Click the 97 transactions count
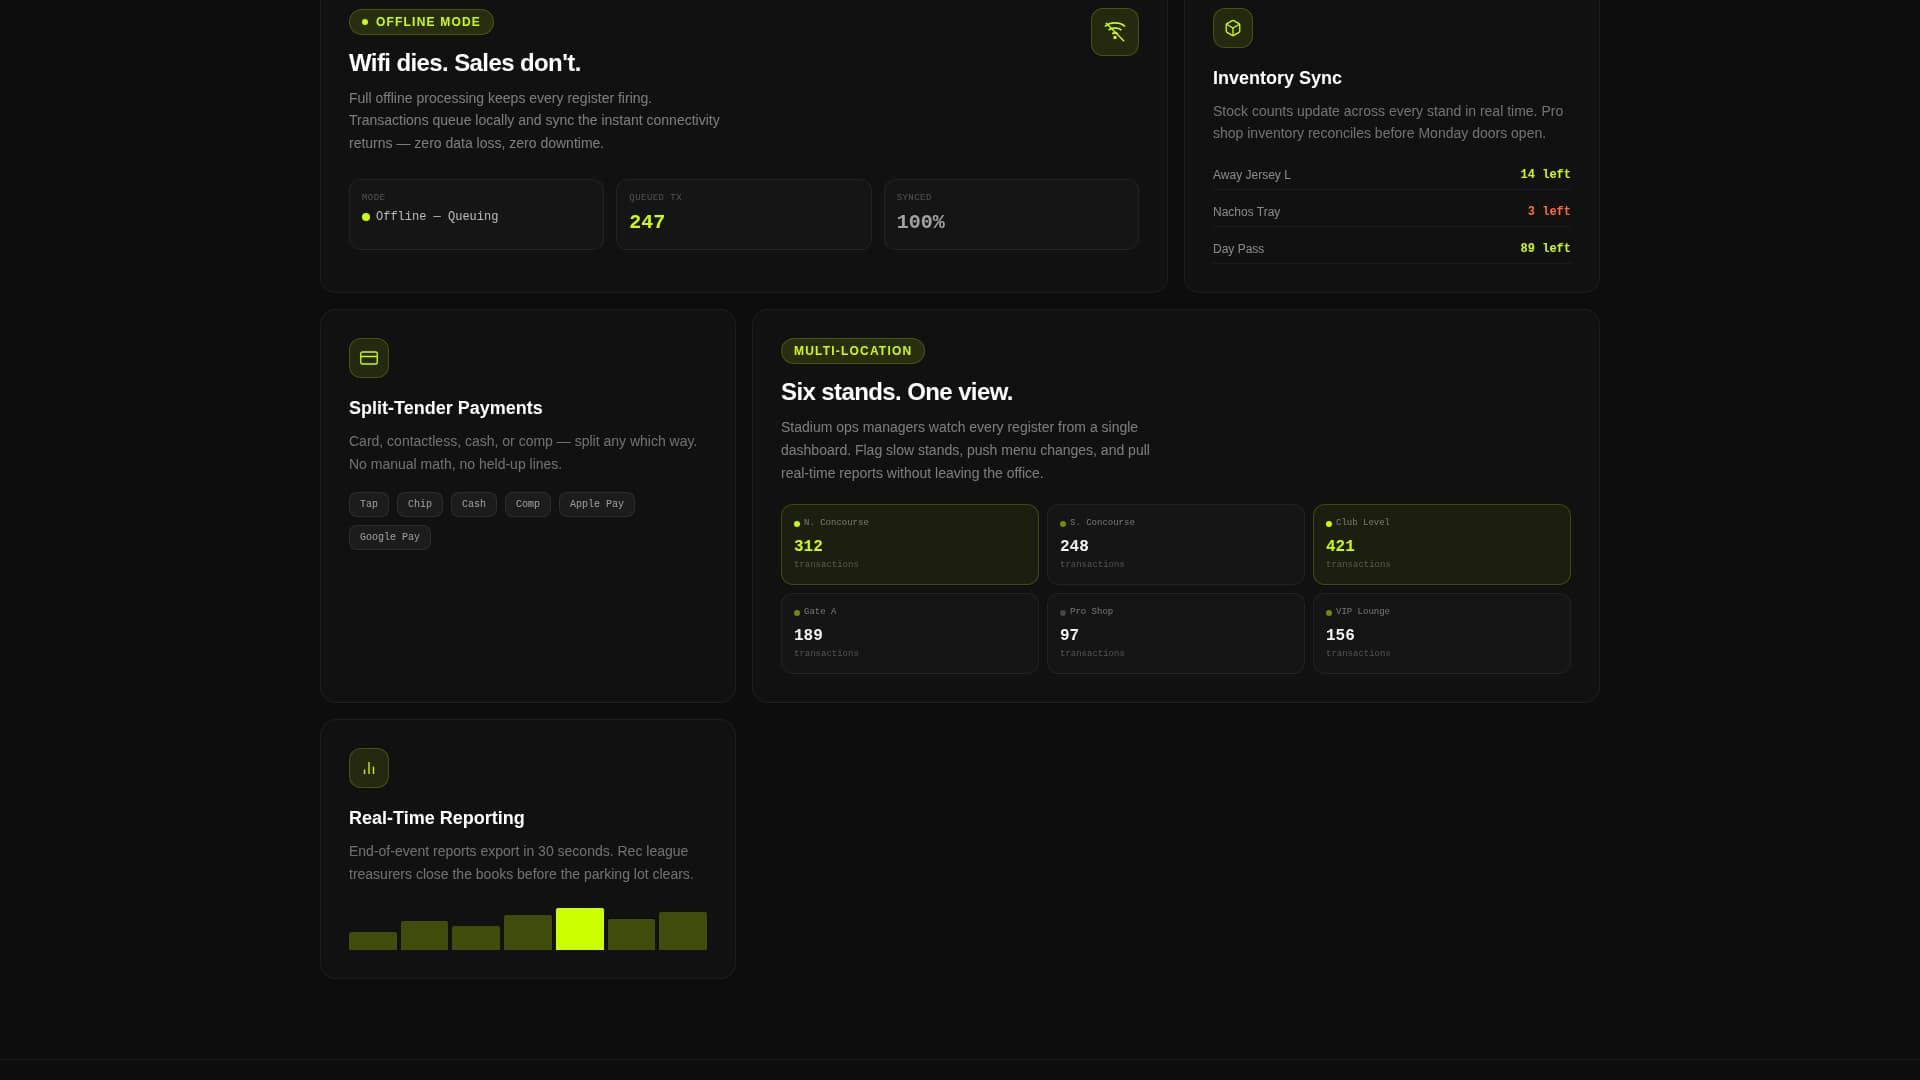 coord(1069,636)
